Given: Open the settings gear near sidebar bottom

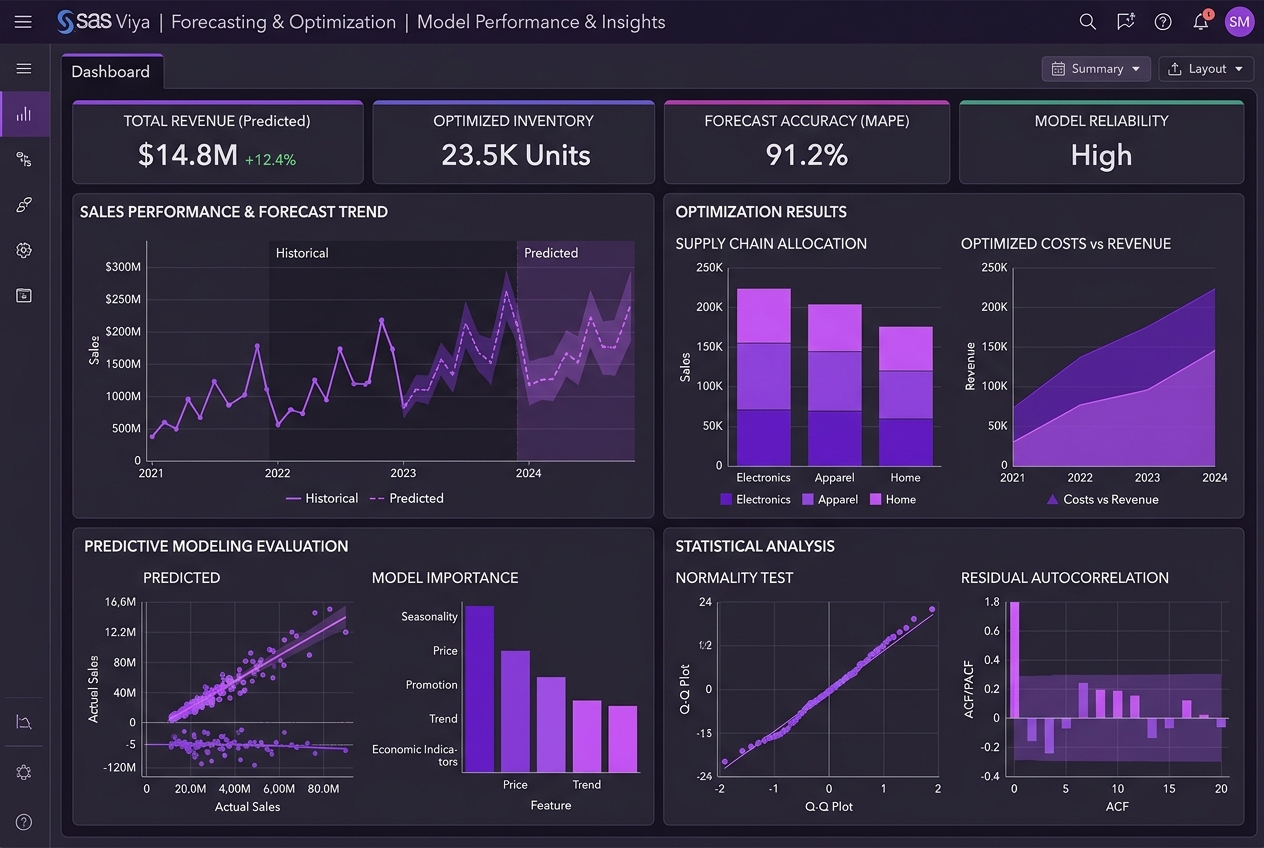Looking at the screenshot, I should pos(24,772).
